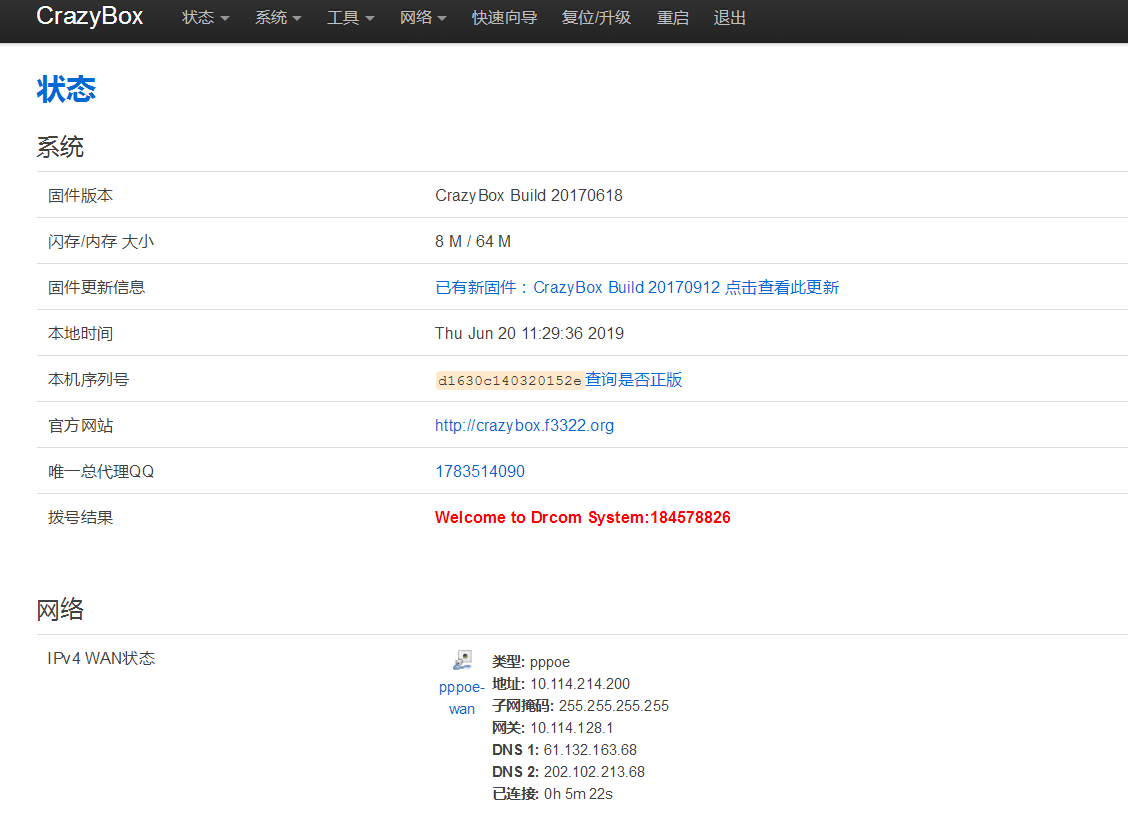Viewport: 1128px width, 836px height.
Task: Click the 官方网站 row label
Action: click(81, 426)
